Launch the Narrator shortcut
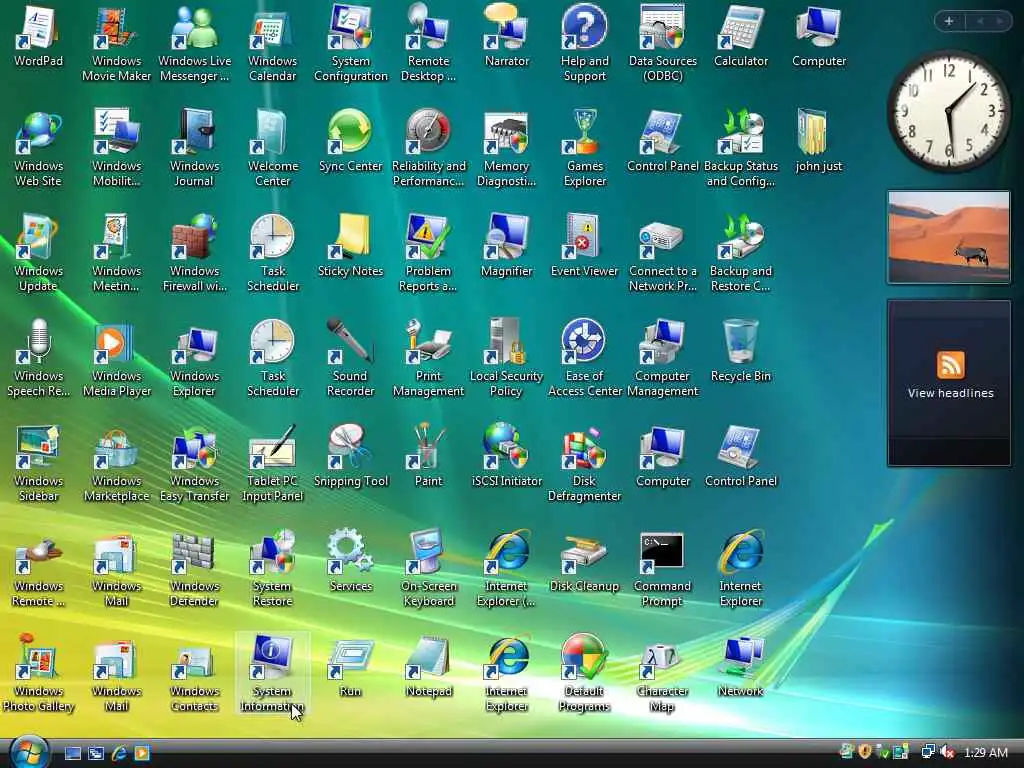The image size is (1024, 768). pyautogui.click(x=507, y=36)
